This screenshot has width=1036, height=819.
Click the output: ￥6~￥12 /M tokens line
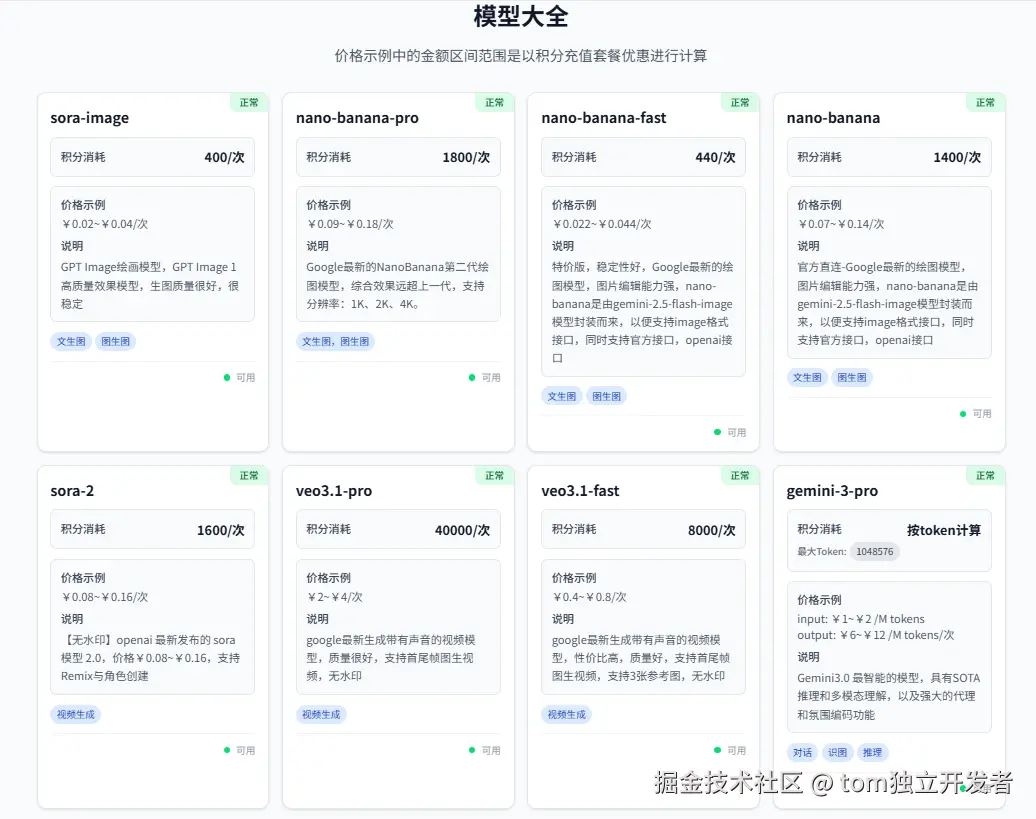875,635
